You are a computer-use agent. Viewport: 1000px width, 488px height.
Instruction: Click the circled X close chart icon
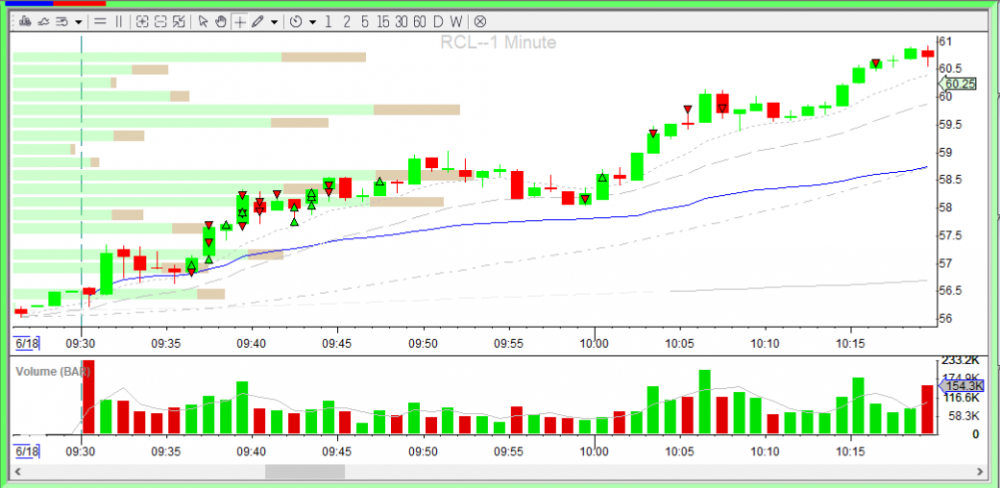[x=480, y=21]
